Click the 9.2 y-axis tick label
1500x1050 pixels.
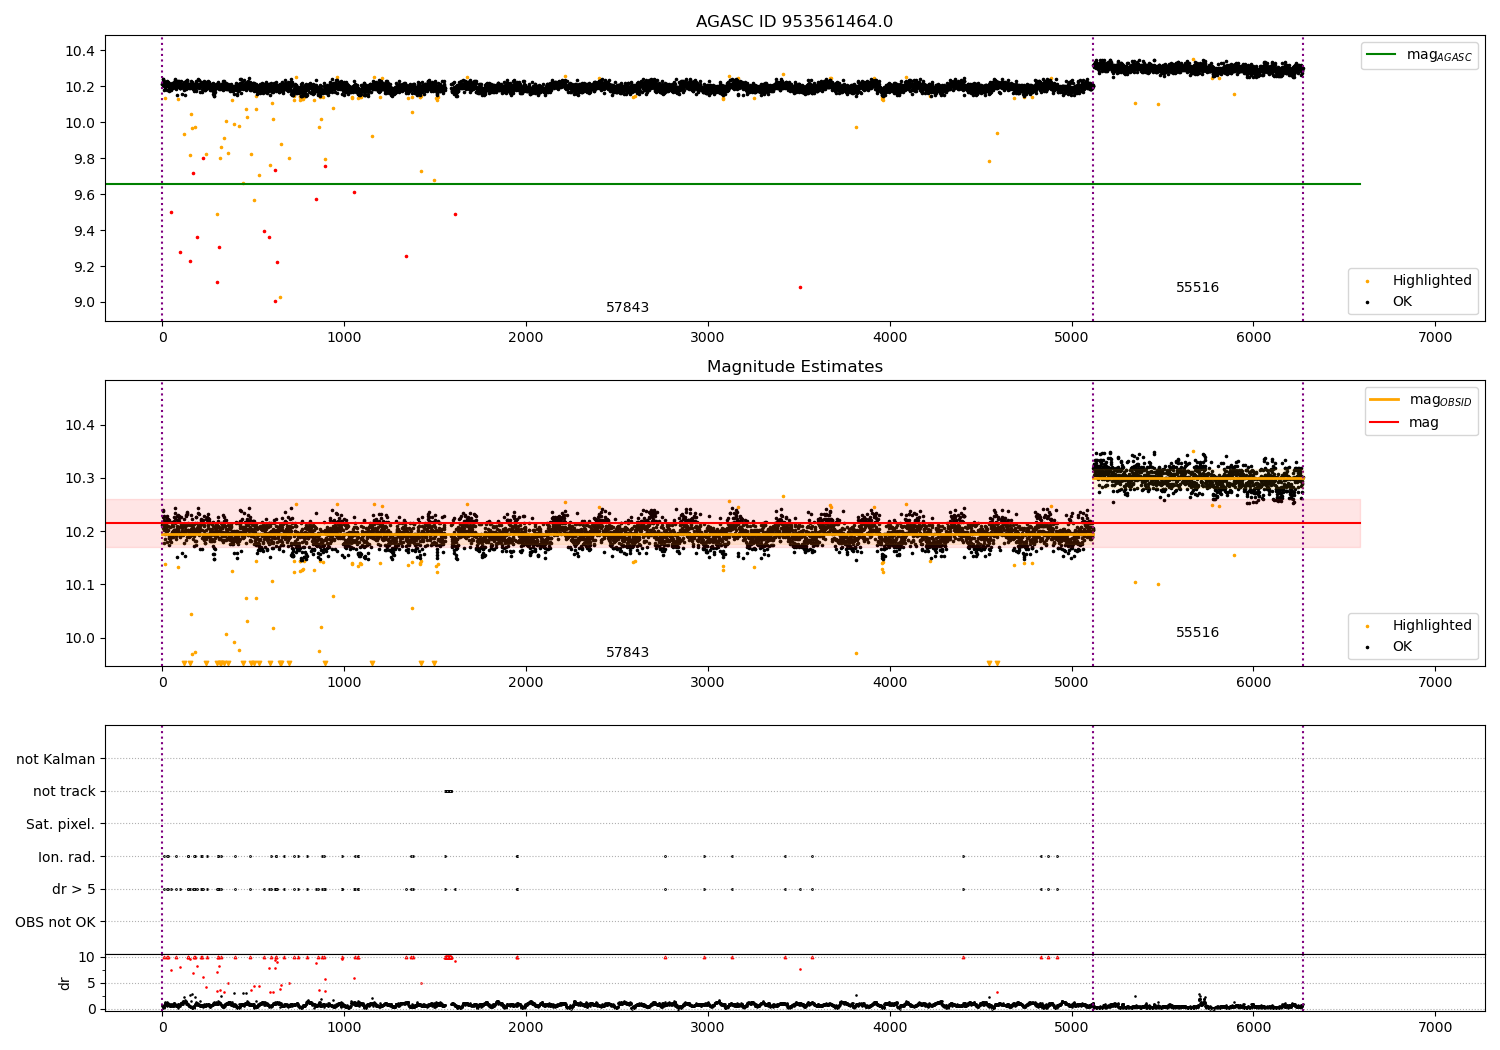pos(82,267)
